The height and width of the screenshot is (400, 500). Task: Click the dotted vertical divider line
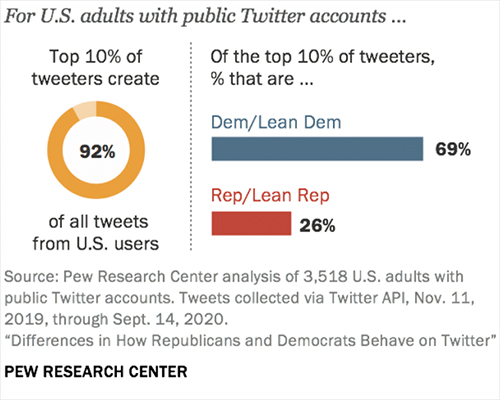191,146
